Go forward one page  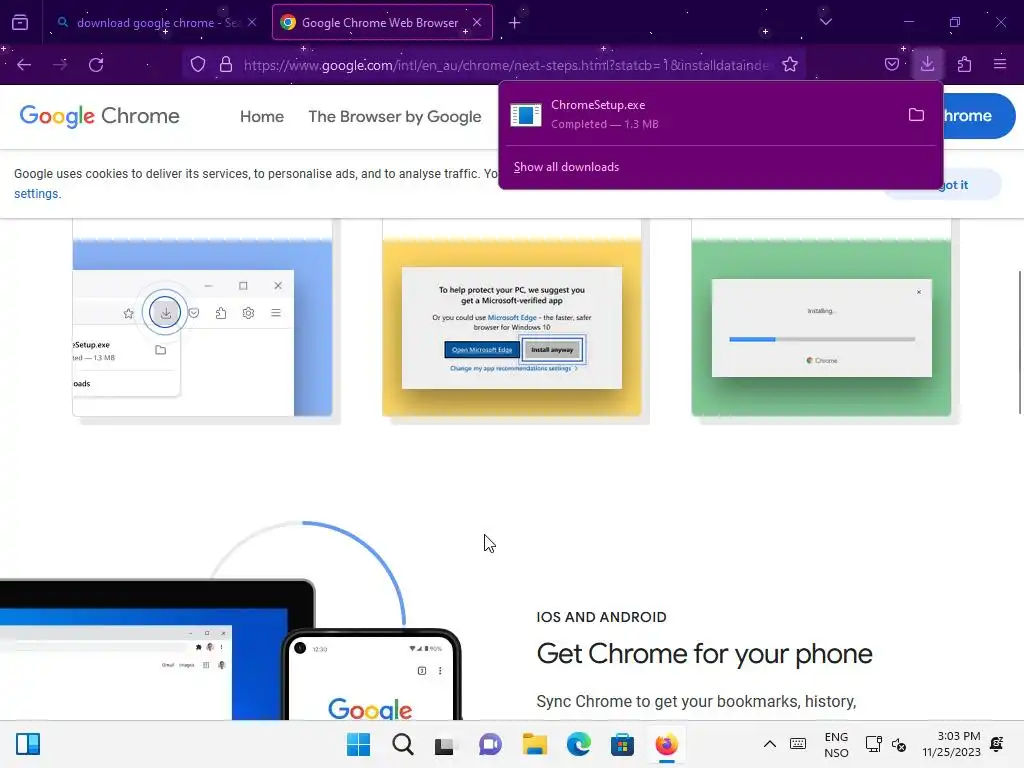(60, 65)
